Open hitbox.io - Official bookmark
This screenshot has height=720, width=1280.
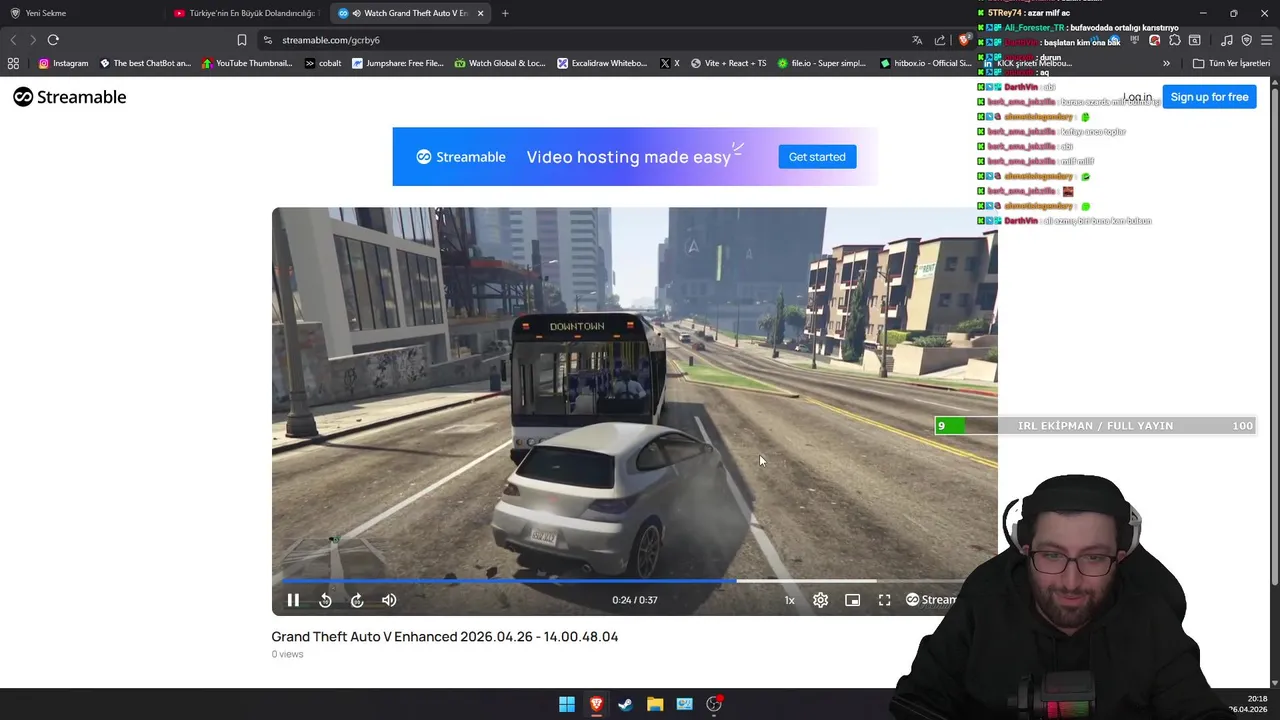tap(926, 63)
